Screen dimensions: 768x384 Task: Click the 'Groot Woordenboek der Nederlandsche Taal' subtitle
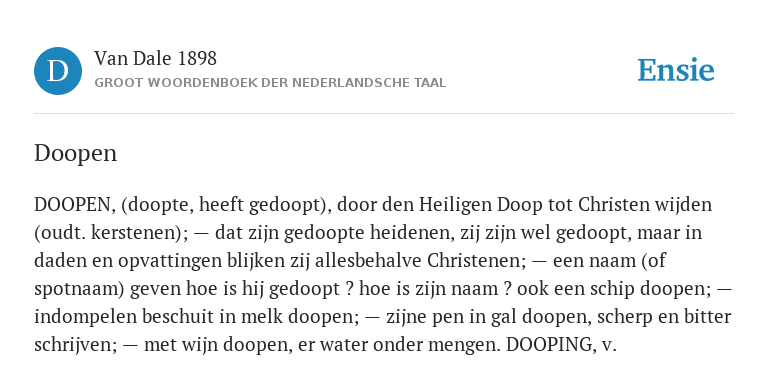(270, 83)
